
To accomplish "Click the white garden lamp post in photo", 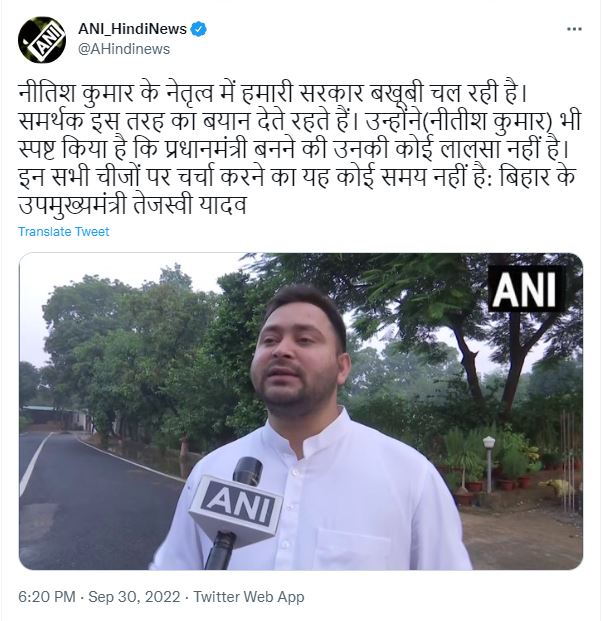I will [489, 463].
